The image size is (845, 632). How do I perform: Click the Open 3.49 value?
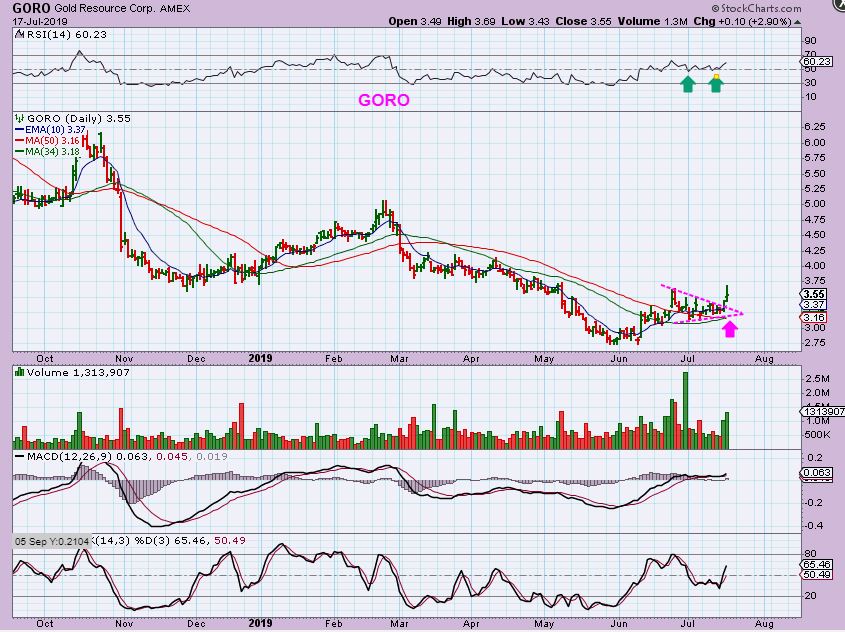click(x=415, y=22)
